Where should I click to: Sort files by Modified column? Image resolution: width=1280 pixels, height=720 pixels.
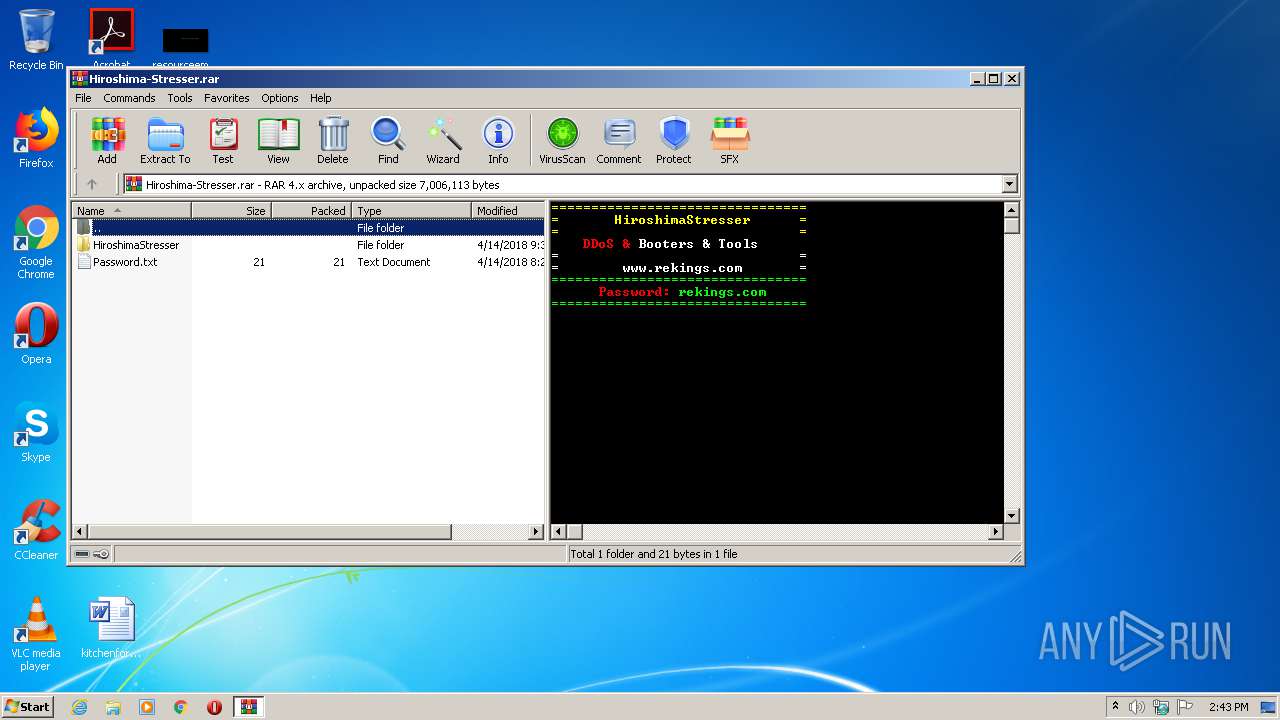click(x=508, y=210)
